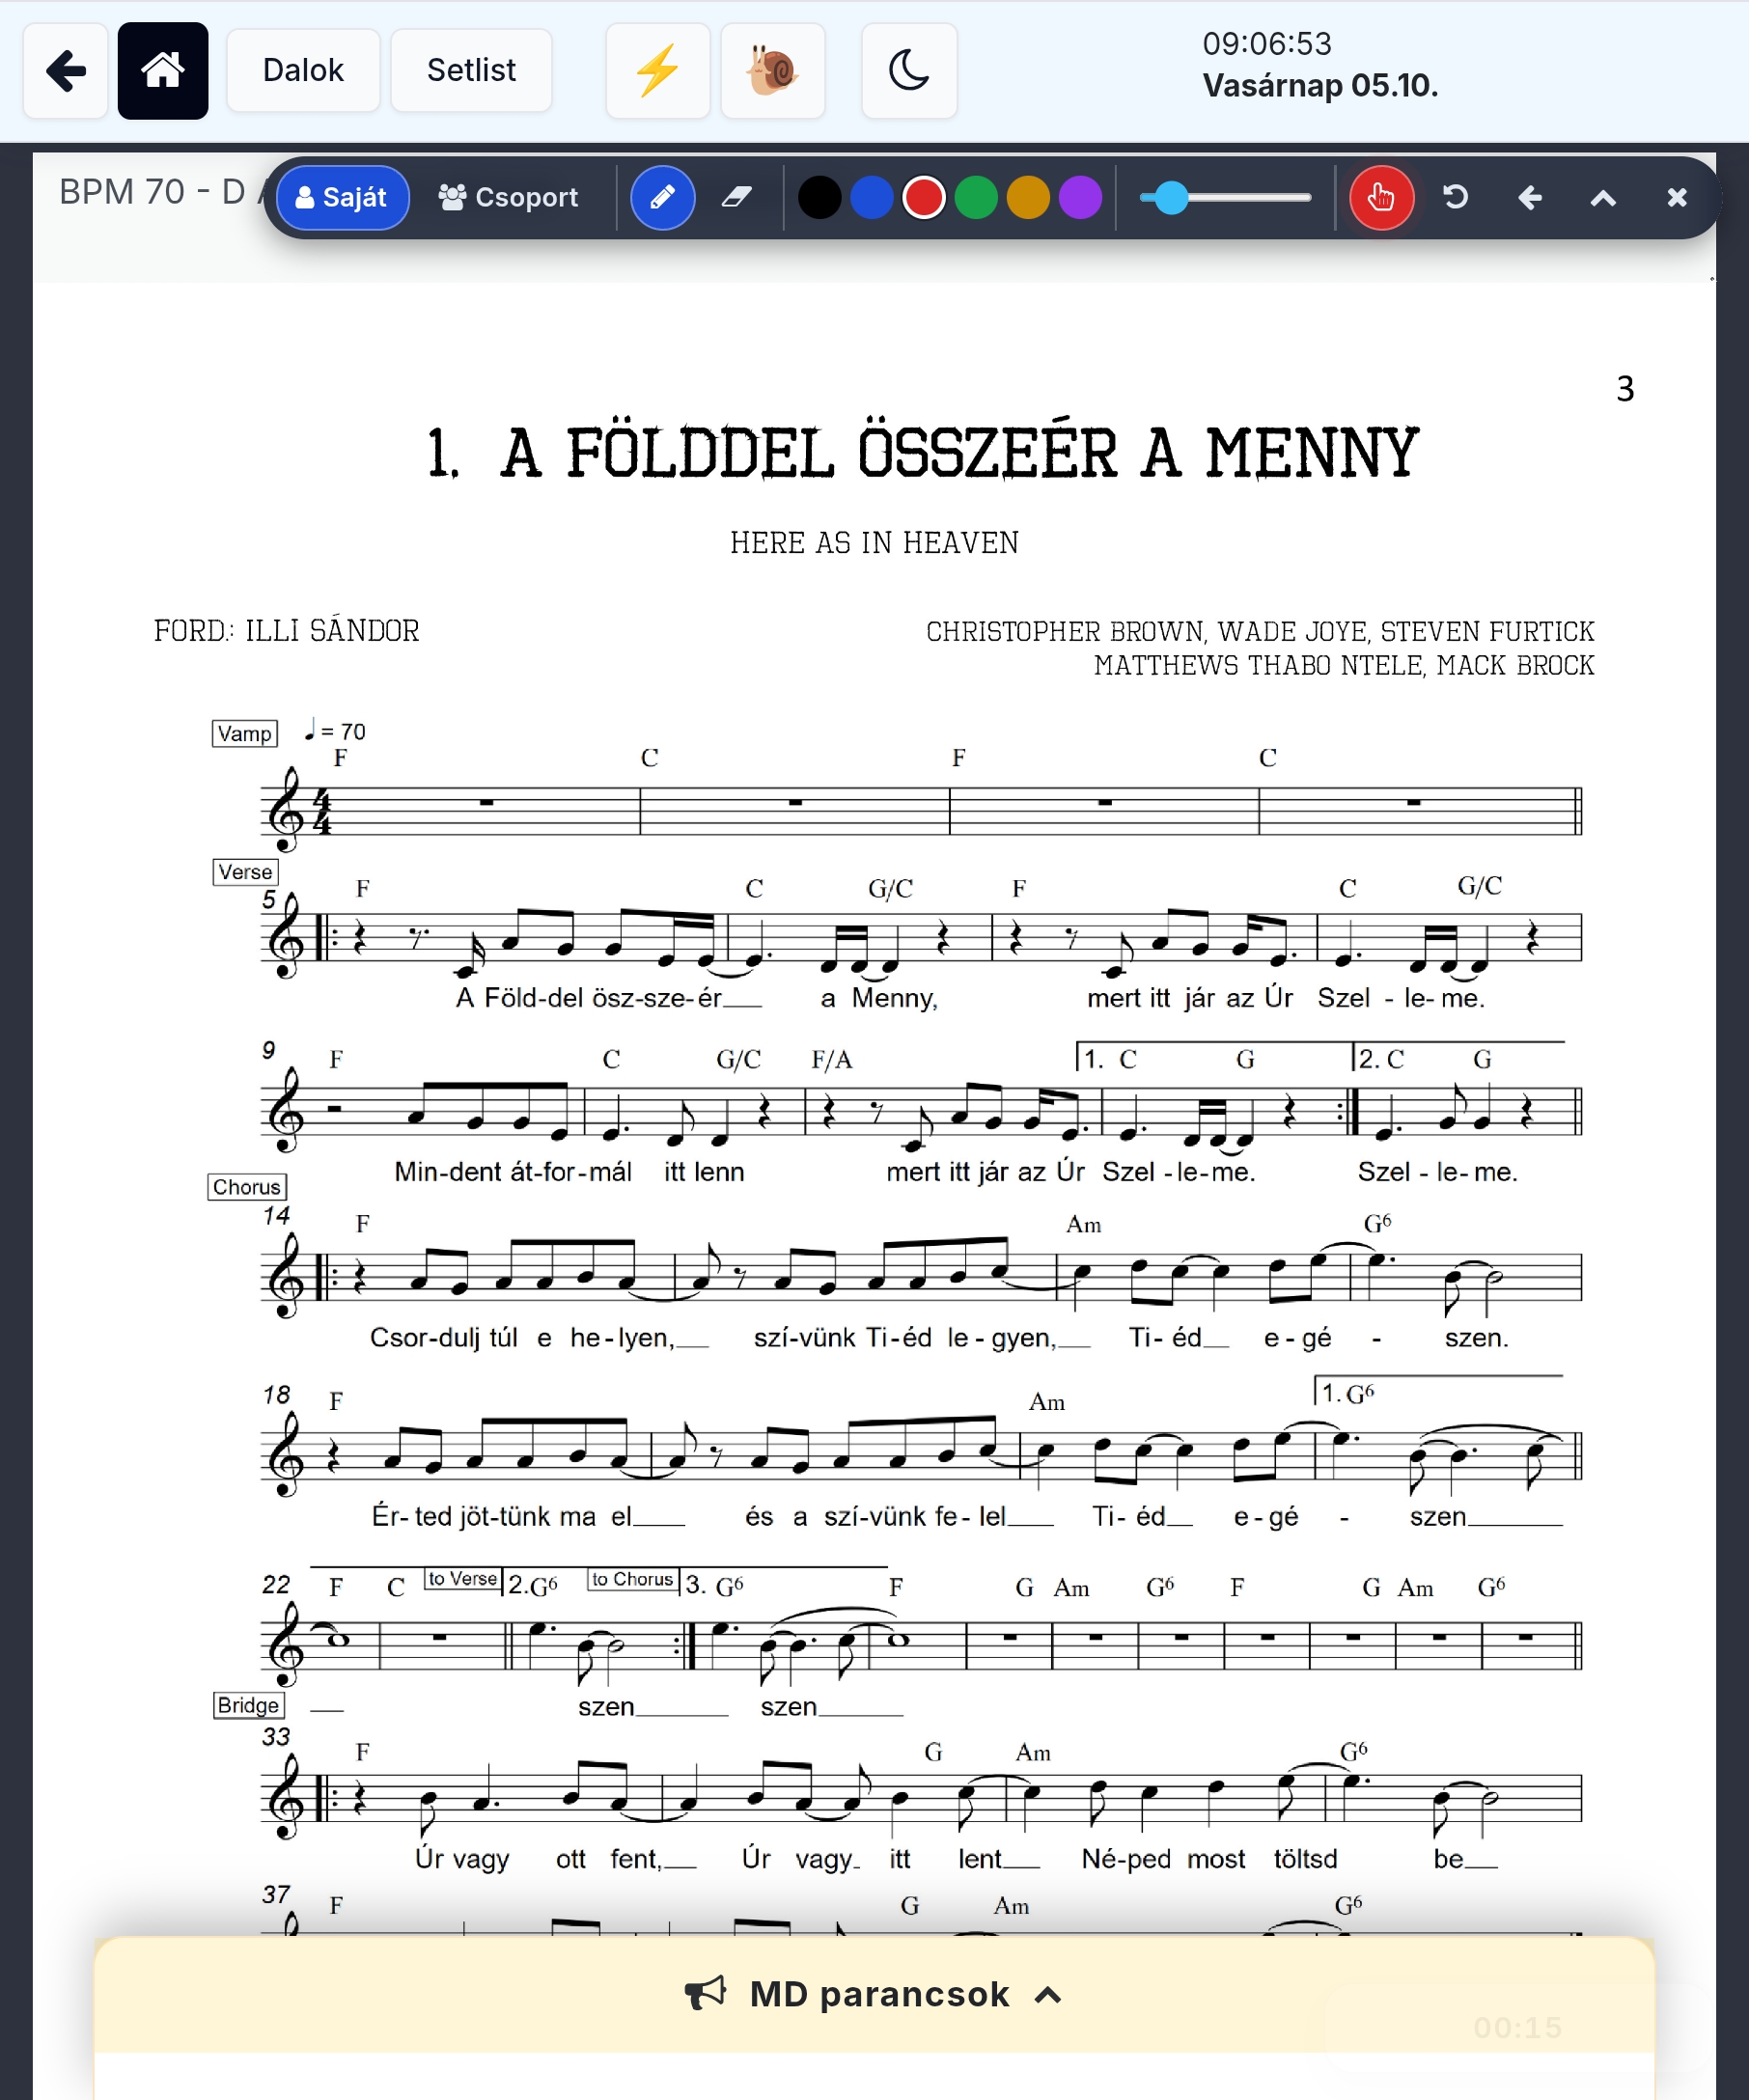Pick the red pen color
The image size is (1749, 2100).
[924, 198]
